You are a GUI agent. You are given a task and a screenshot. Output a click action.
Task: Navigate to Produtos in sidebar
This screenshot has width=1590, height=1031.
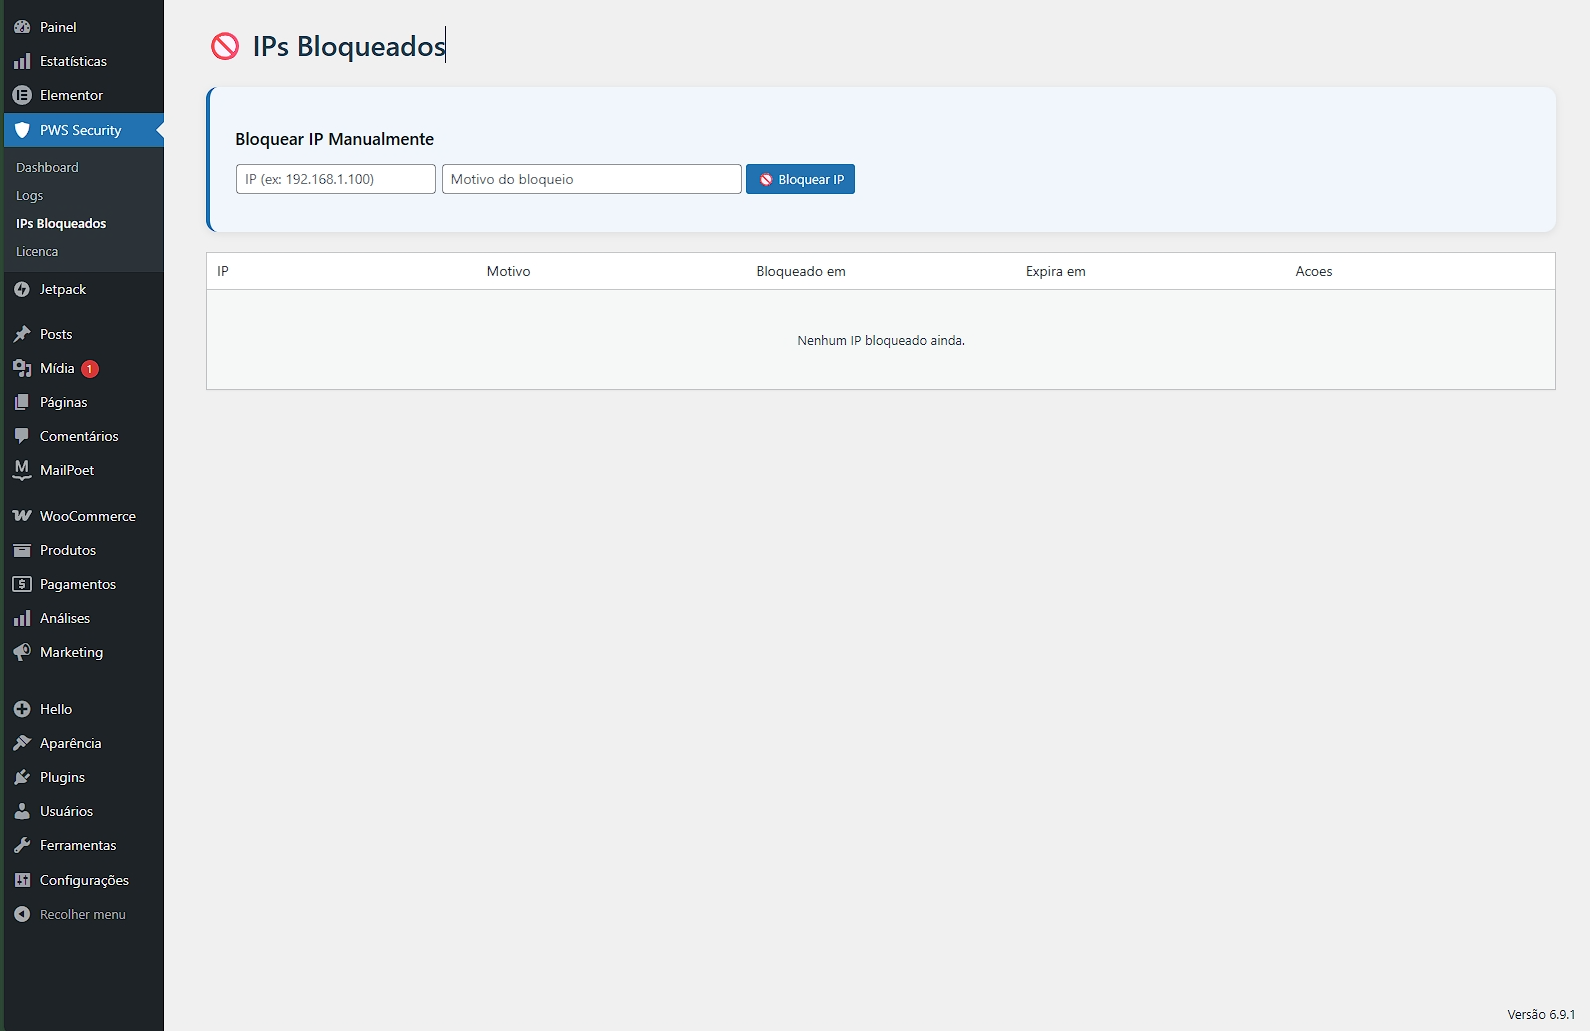pos(68,550)
